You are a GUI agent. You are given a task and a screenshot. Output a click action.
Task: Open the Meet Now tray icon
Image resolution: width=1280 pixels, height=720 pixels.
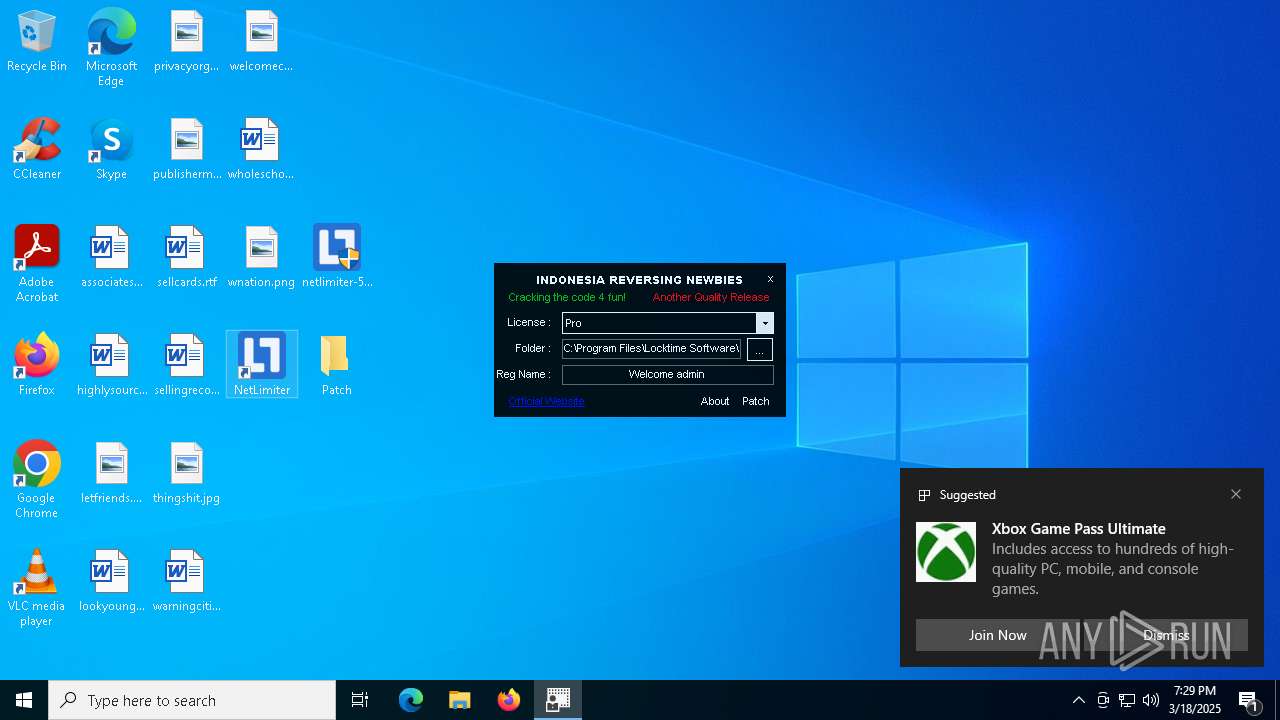click(1103, 700)
